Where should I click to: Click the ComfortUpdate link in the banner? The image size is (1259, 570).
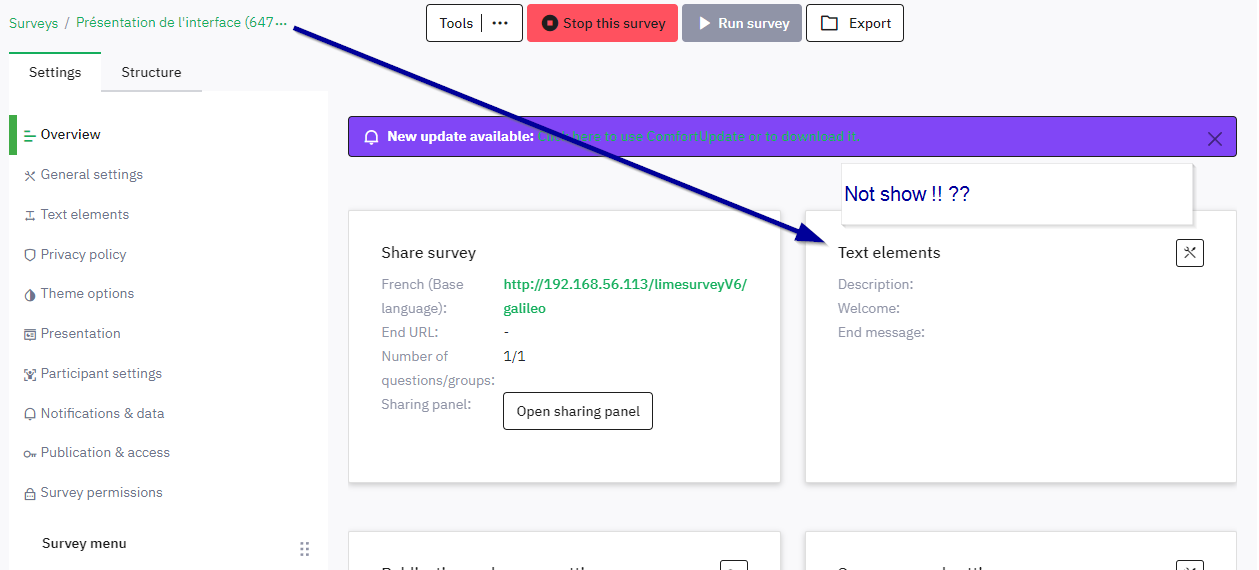(698, 136)
